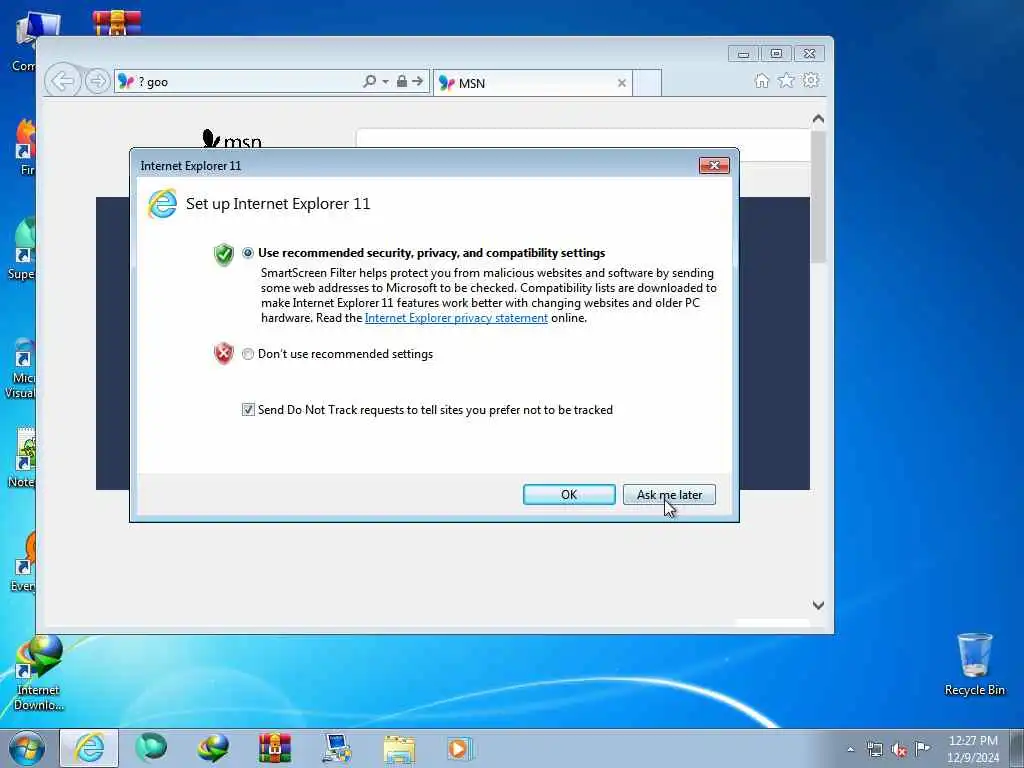Select the WinRAR desktop icon
The image size is (1024, 768).
(x=117, y=24)
